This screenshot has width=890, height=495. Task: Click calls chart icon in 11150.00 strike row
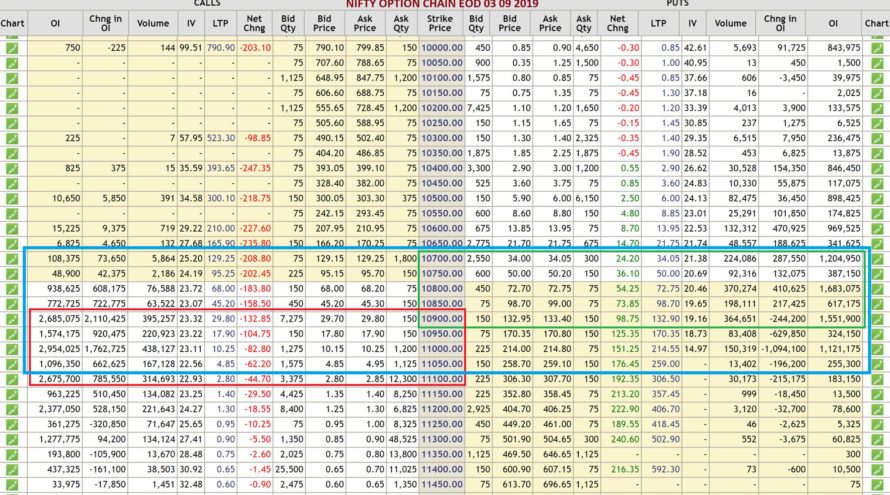point(12,394)
